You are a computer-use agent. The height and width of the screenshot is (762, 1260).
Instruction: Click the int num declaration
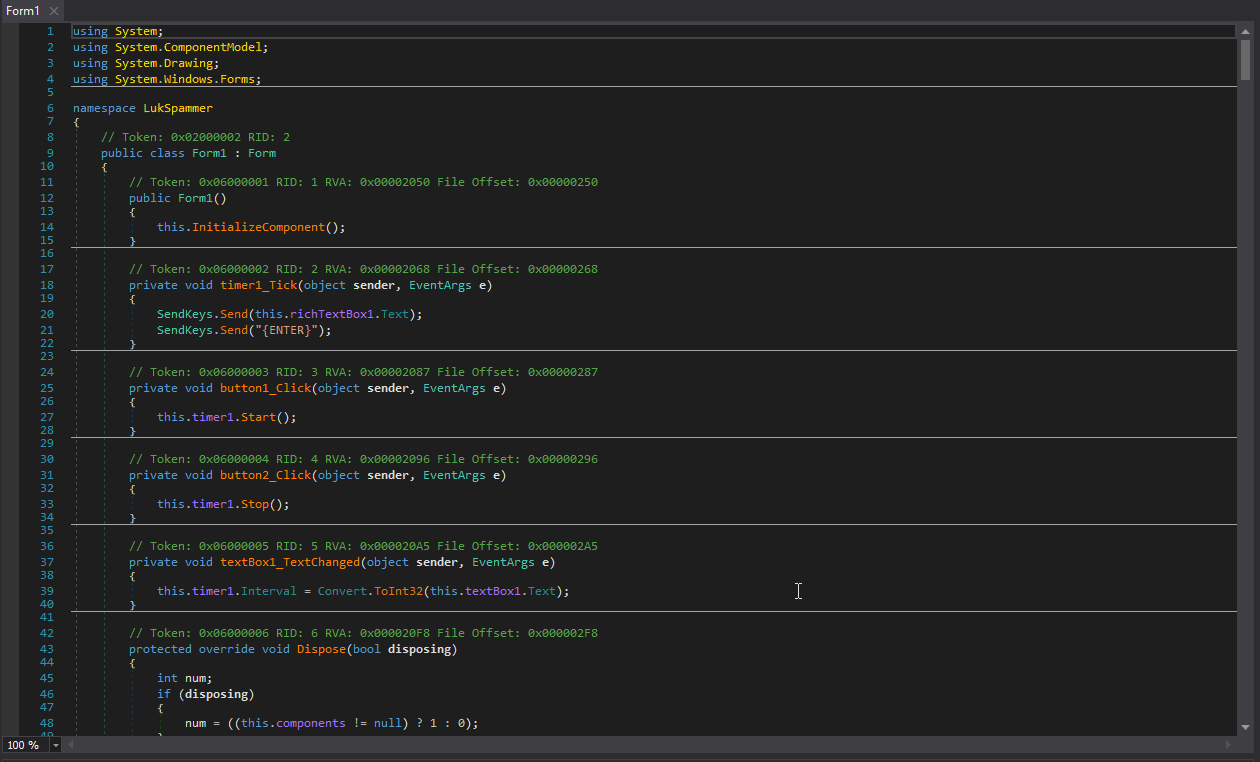click(x=184, y=678)
